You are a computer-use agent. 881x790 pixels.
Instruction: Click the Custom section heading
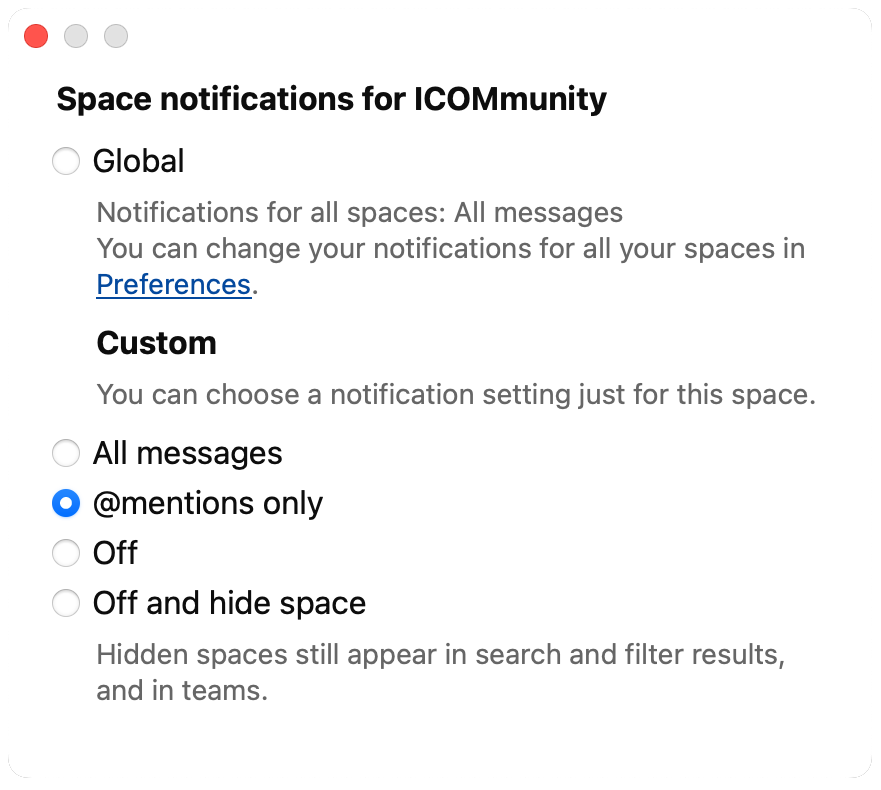(x=156, y=343)
